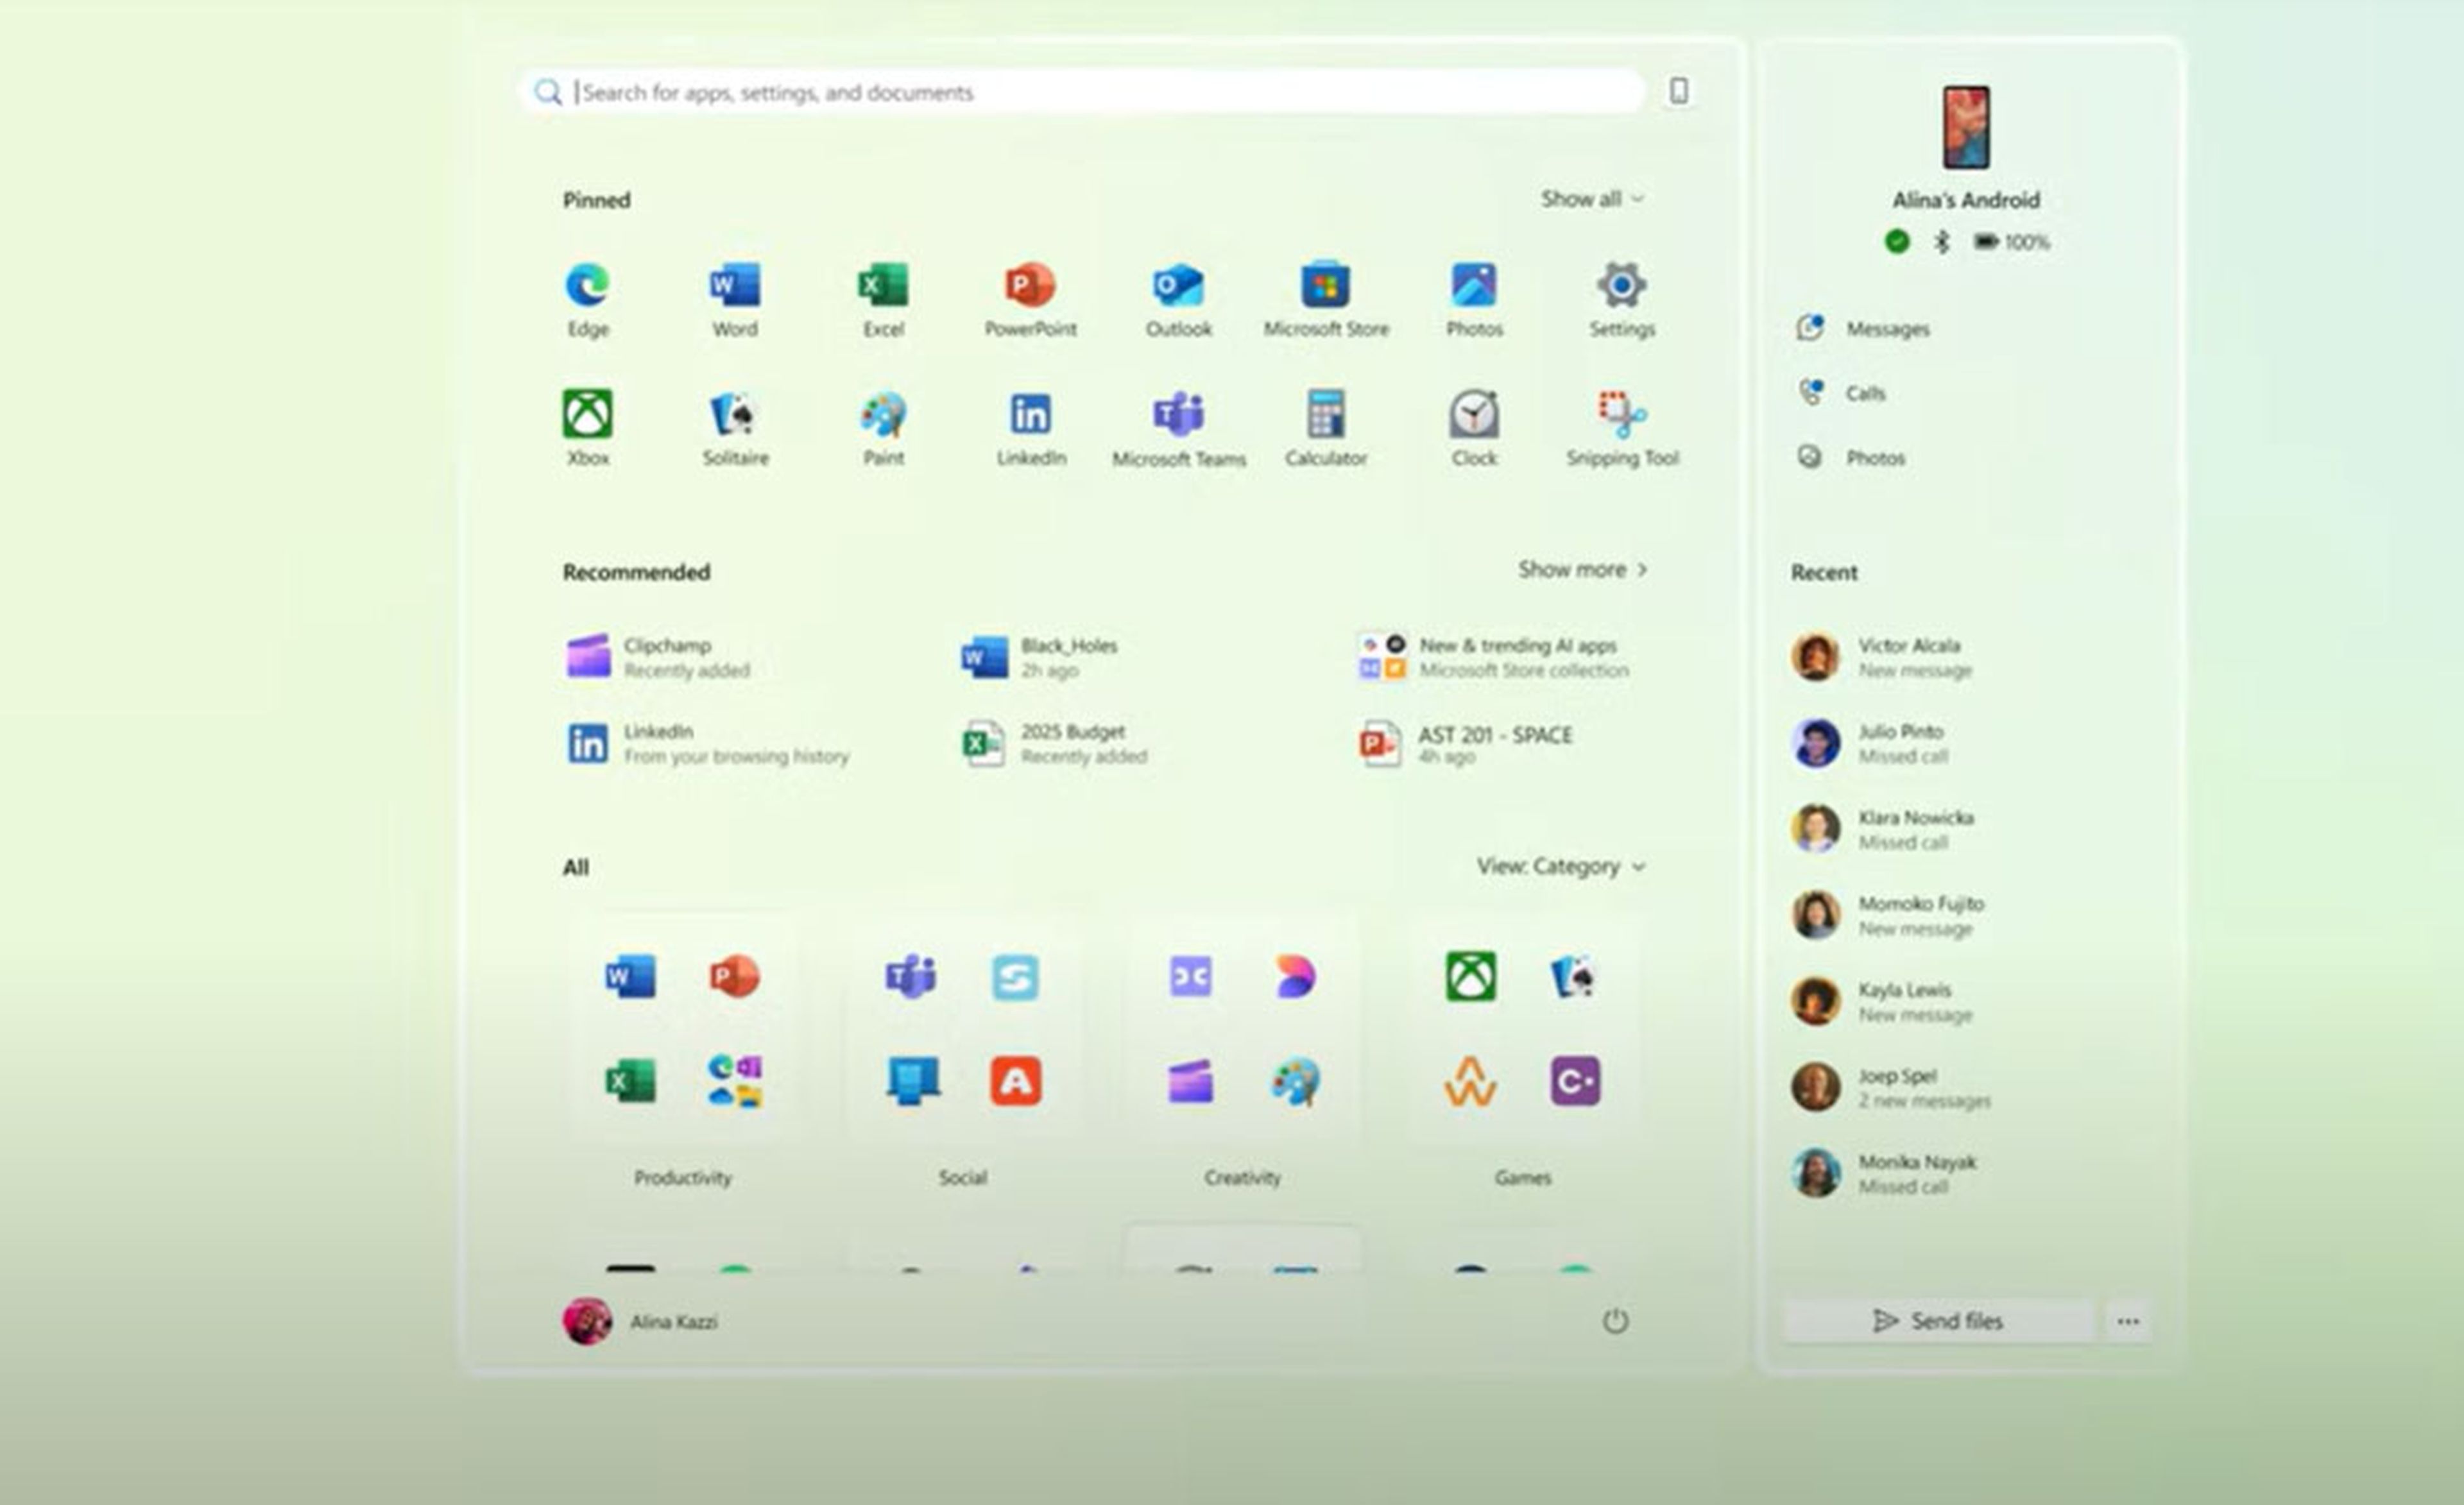Toggle the phone panel icon beside search
The width and height of the screenshot is (2464, 1505).
coord(1679,91)
